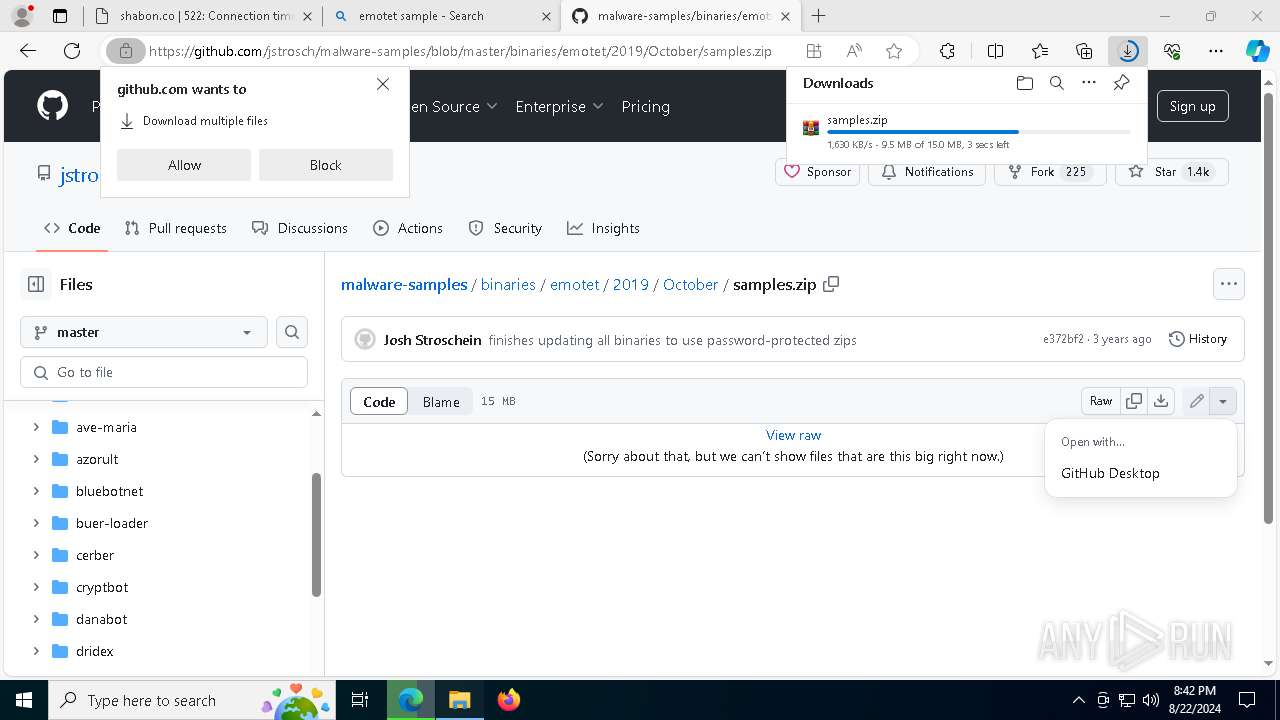Block multiple file downloads
The height and width of the screenshot is (720, 1280).
pos(326,165)
